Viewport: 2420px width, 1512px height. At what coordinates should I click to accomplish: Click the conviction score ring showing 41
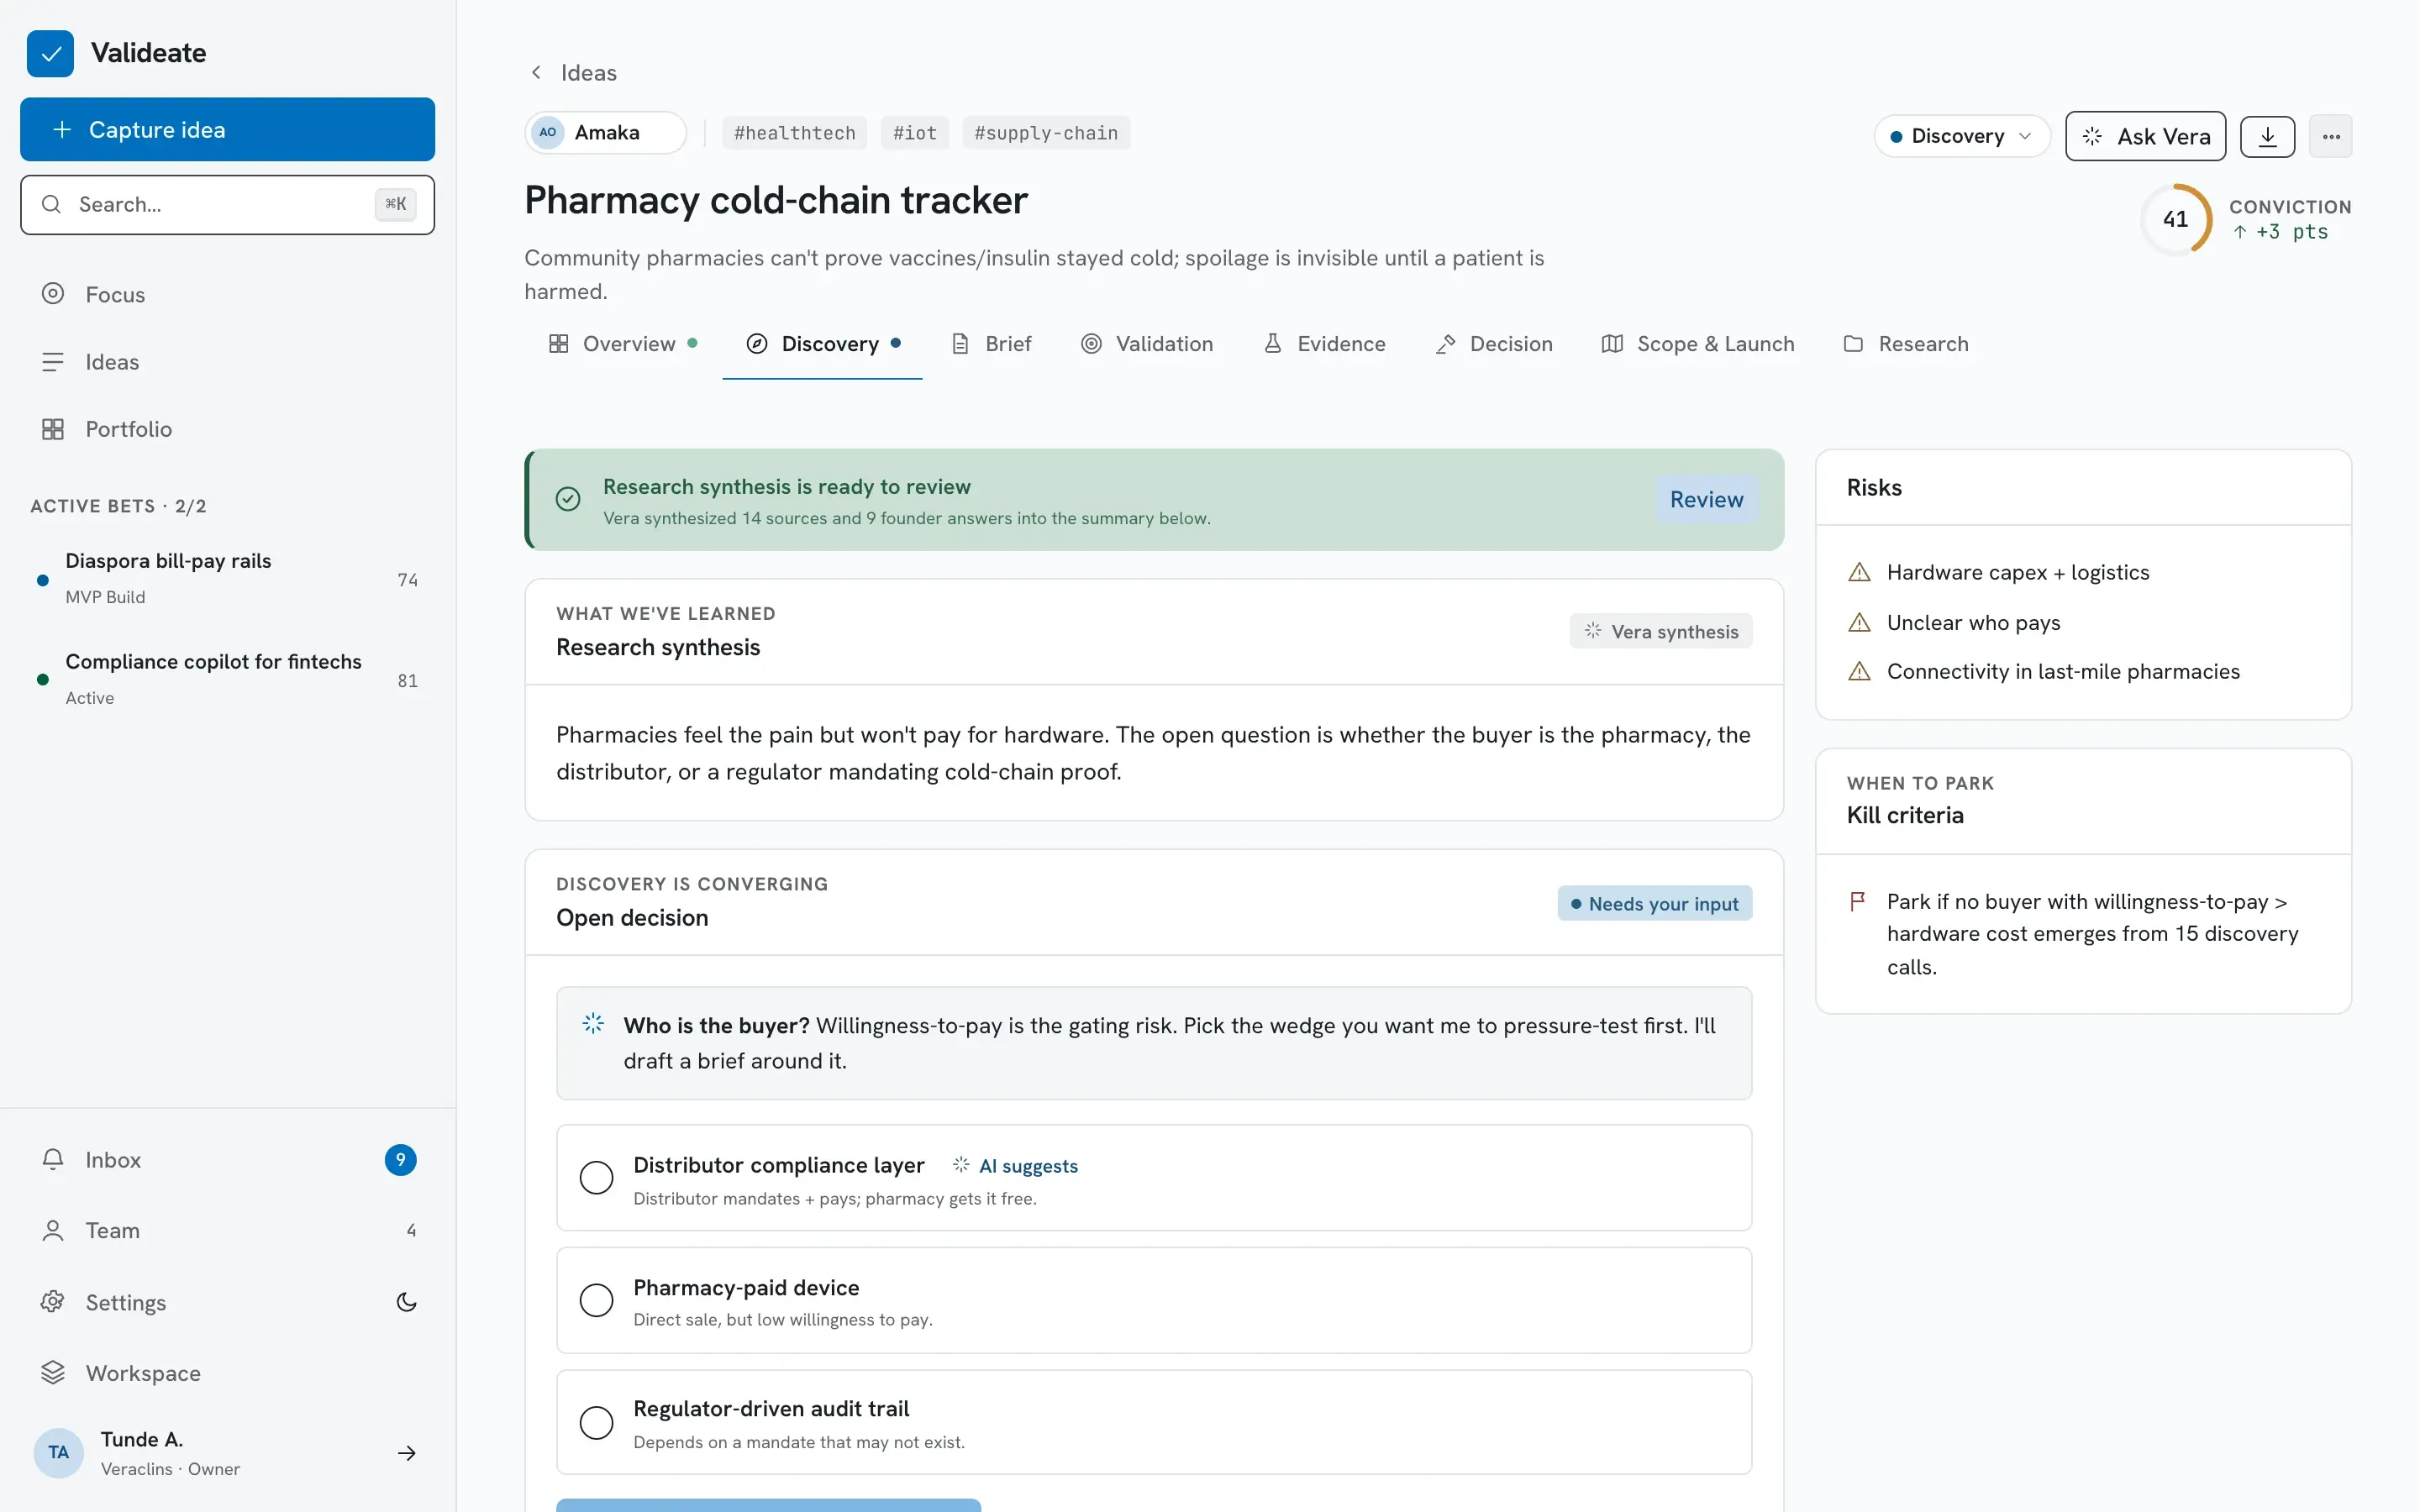coord(2175,219)
